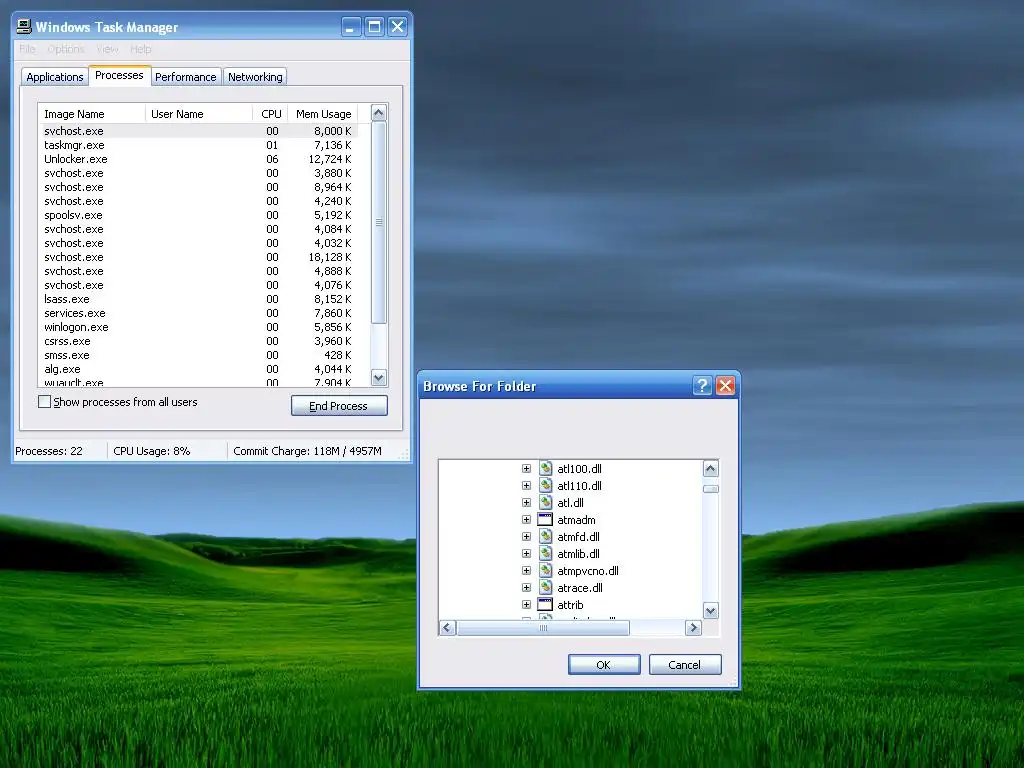This screenshot has width=1024, height=768.
Task: Click the process list scroll down arrow
Action: [379, 377]
